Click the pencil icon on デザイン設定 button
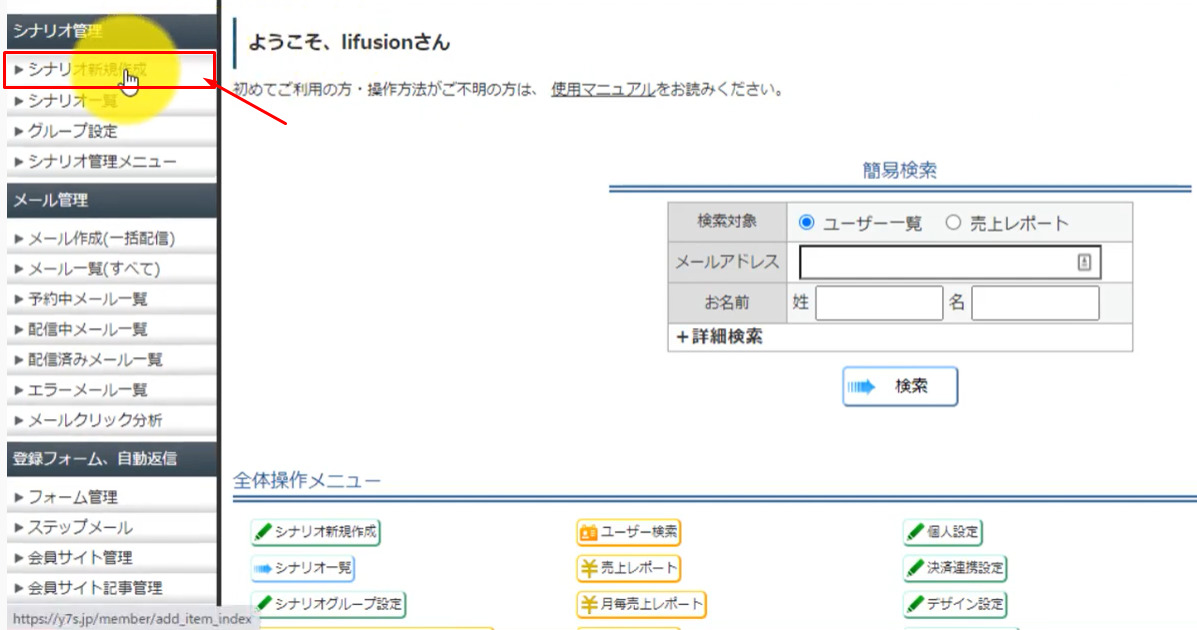The image size is (1197, 630). click(x=914, y=604)
